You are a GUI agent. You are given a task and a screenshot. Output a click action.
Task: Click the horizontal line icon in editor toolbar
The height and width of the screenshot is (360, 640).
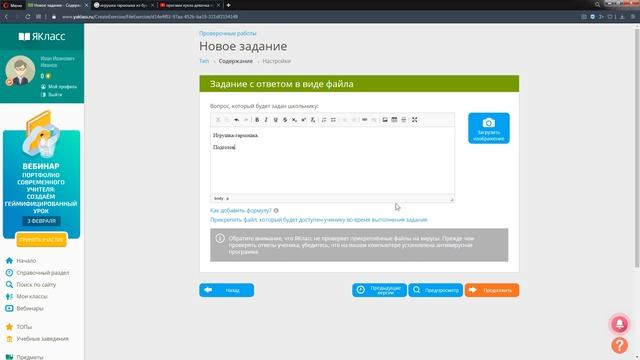(404, 120)
